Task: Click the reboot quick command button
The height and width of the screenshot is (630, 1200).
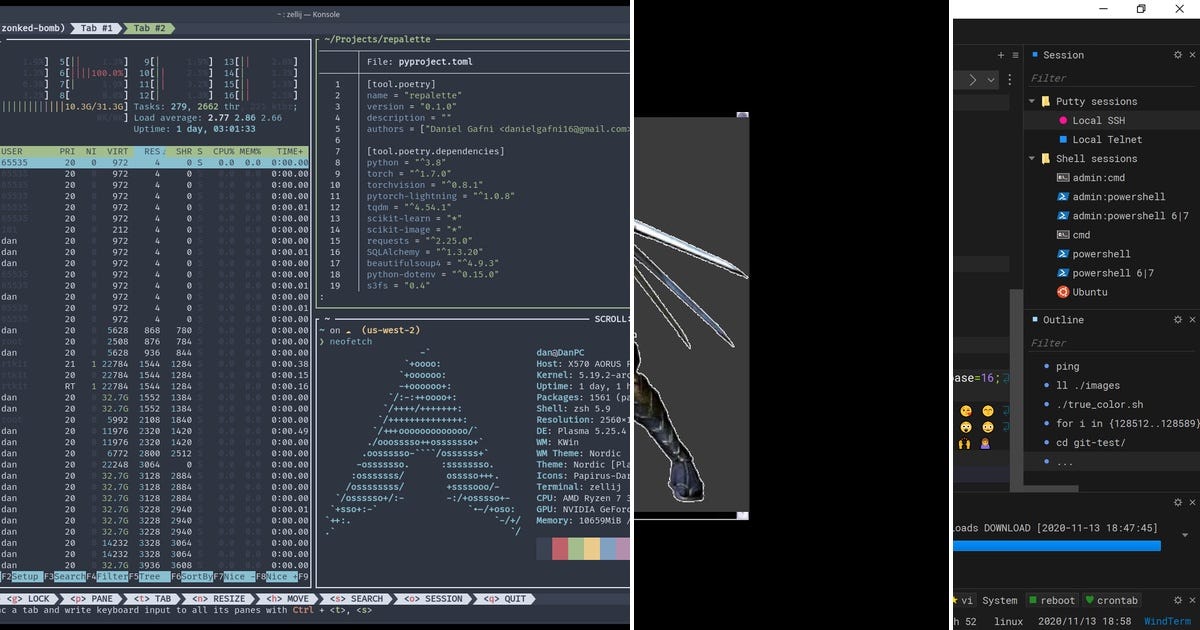Action: coord(1050,600)
